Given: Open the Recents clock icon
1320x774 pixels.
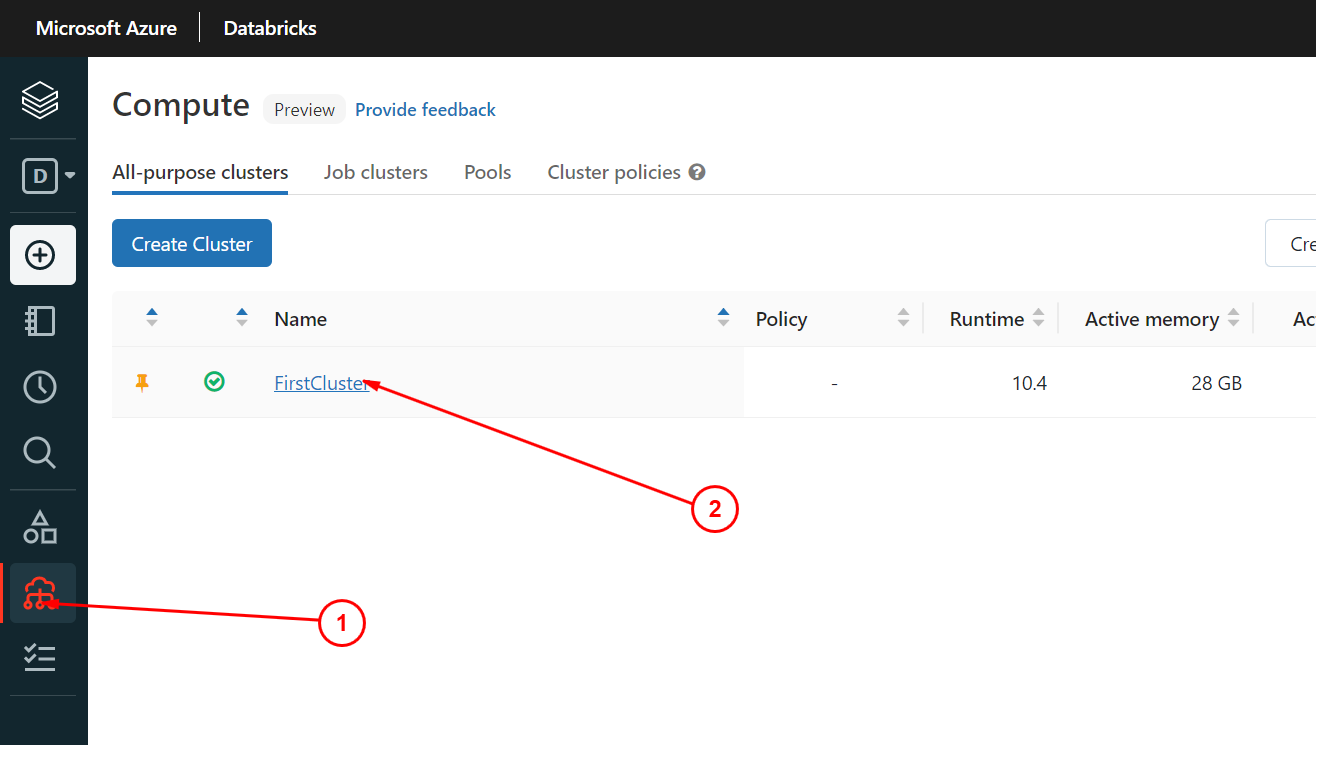Looking at the screenshot, I should tap(40, 387).
